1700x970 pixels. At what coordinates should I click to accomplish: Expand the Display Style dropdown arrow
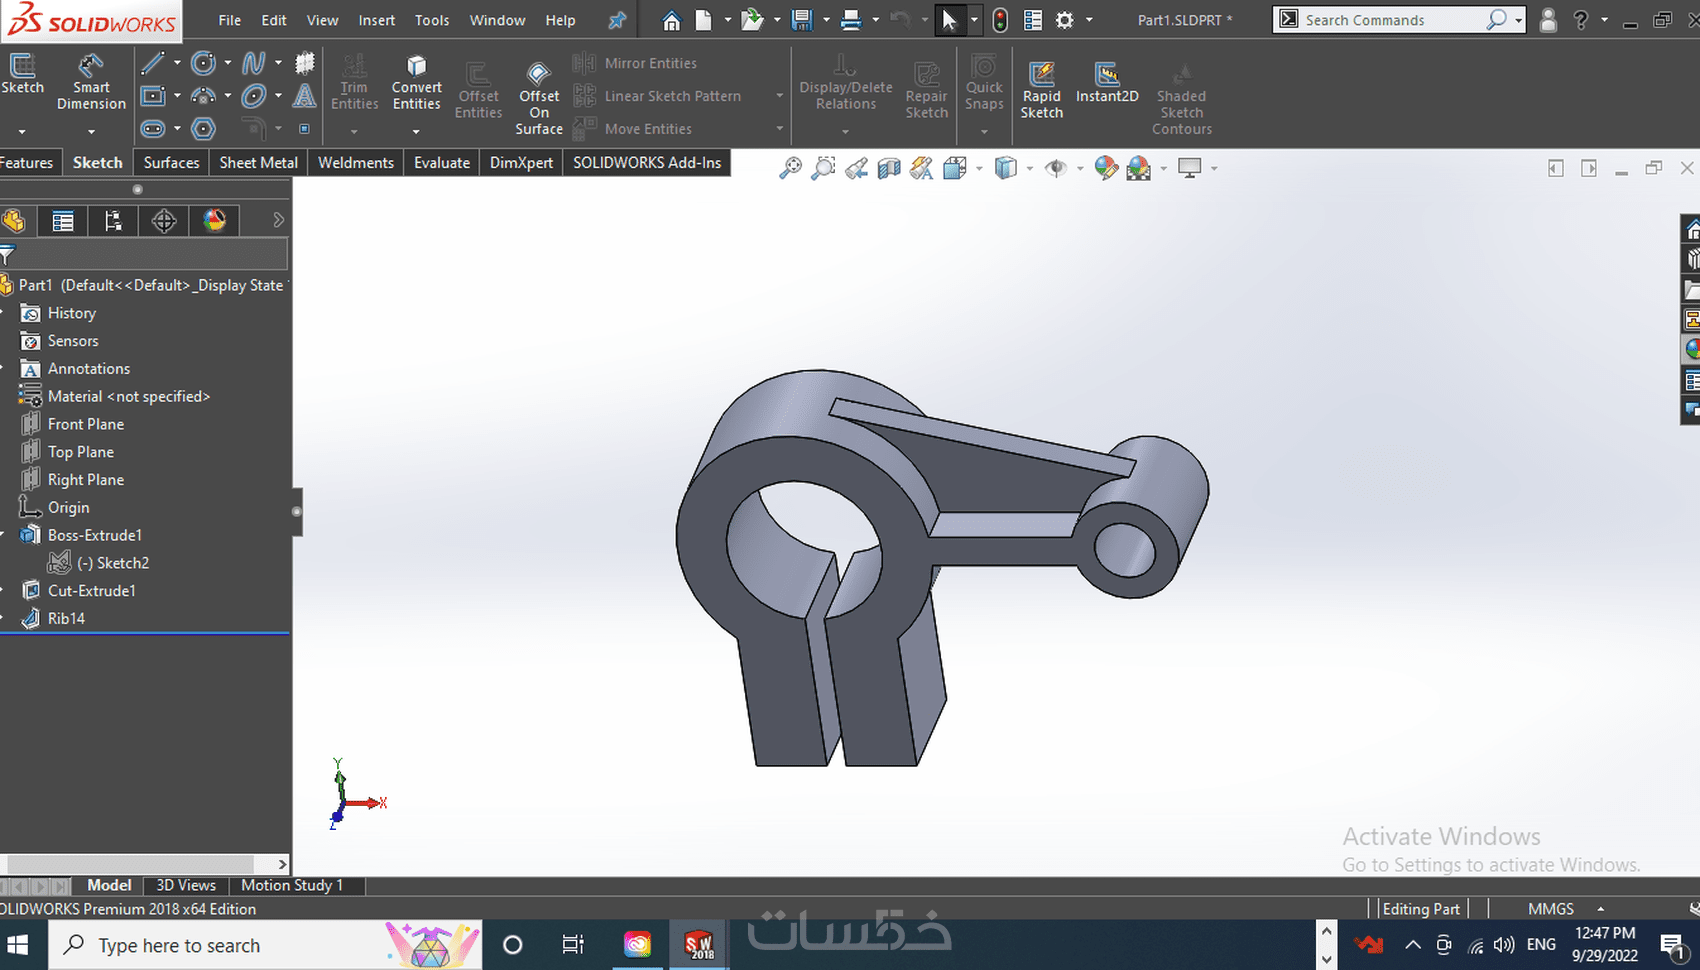(x=1029, y=169)
